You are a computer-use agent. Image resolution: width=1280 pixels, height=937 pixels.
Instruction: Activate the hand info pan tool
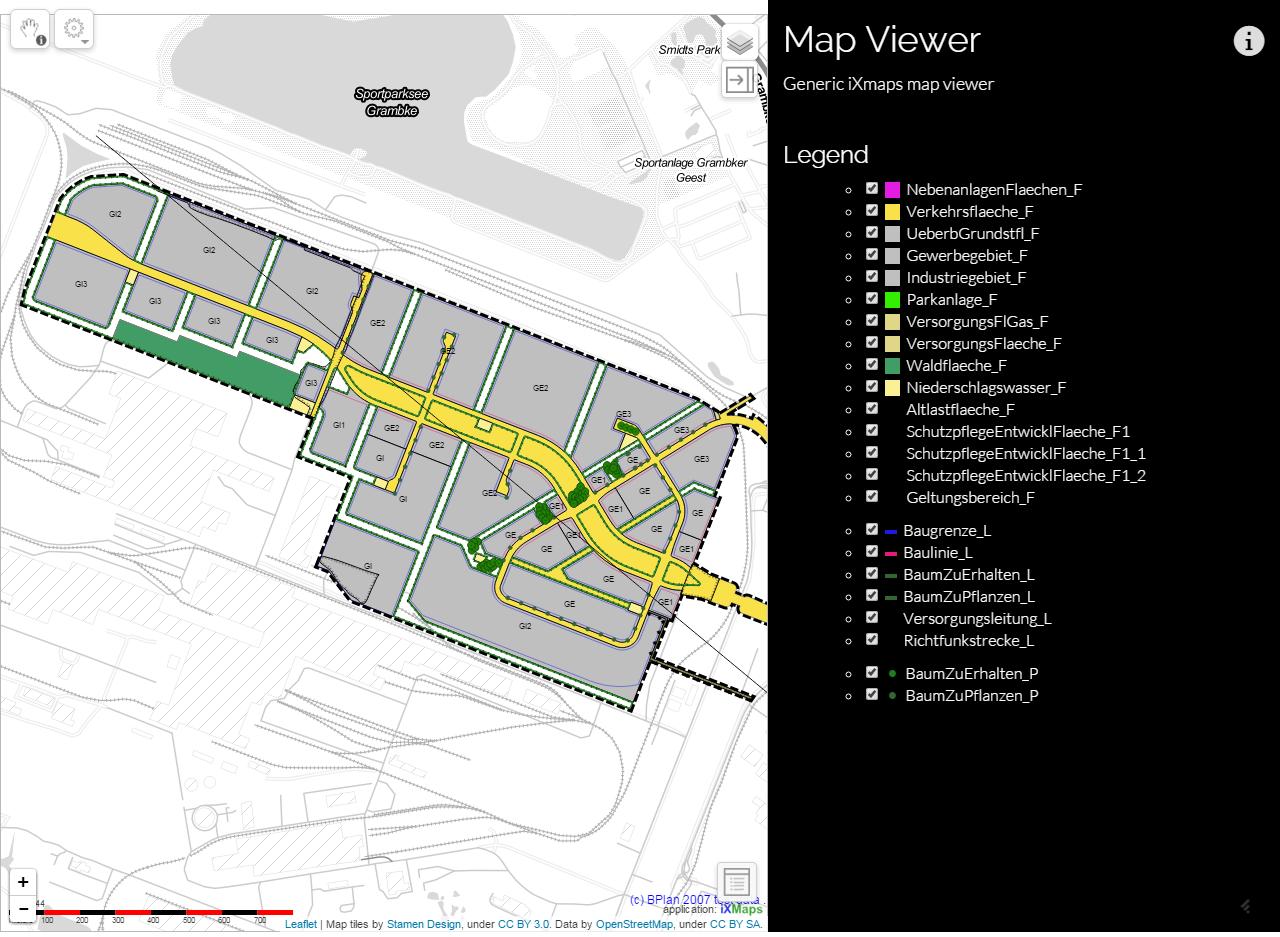click(x=30, y=29)
